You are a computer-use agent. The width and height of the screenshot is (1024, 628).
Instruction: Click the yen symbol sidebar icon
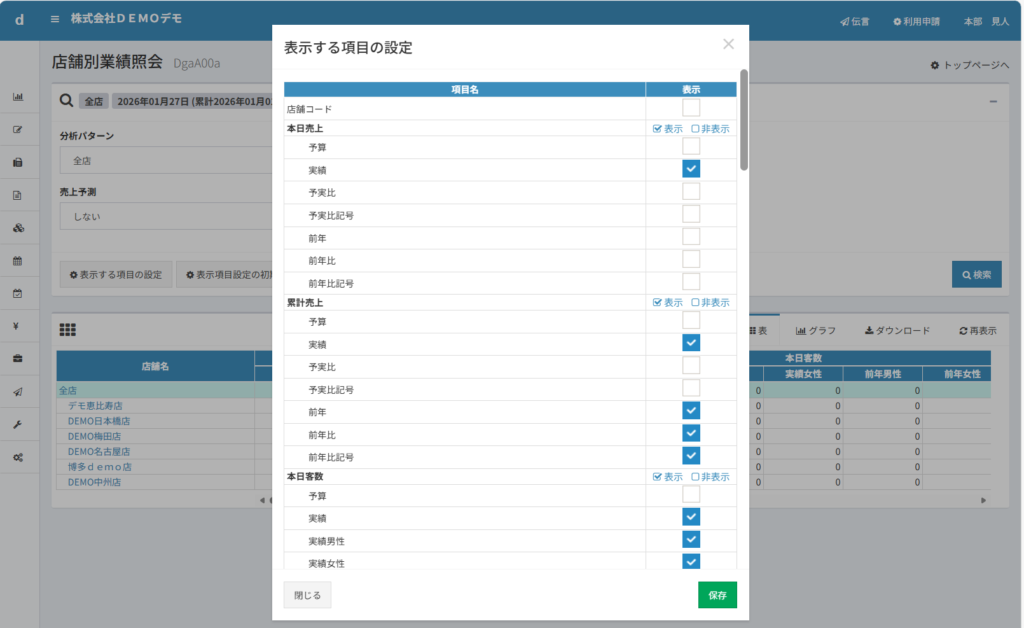(18, 326)
